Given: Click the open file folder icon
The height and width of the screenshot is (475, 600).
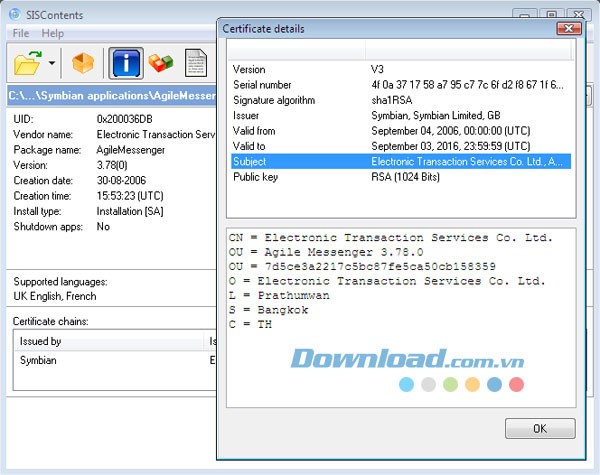Looking at the screenshot, I should point(29,65).
